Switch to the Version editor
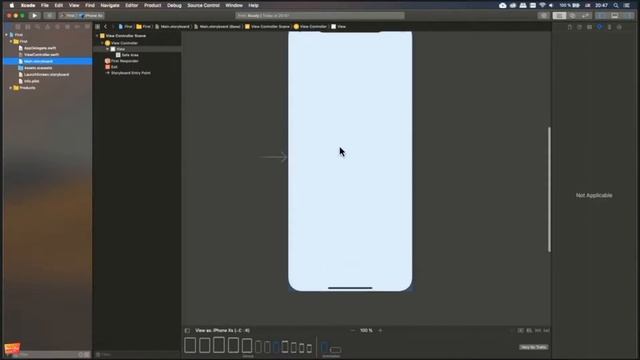This screenshot has width=640, height=360. point(586,16)
